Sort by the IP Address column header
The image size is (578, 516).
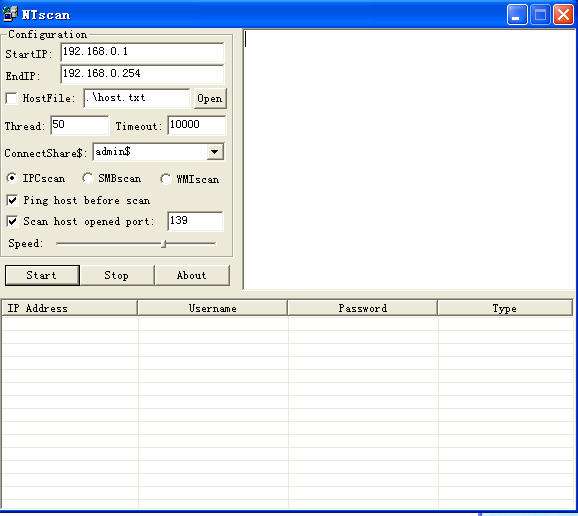pos(69,308)
